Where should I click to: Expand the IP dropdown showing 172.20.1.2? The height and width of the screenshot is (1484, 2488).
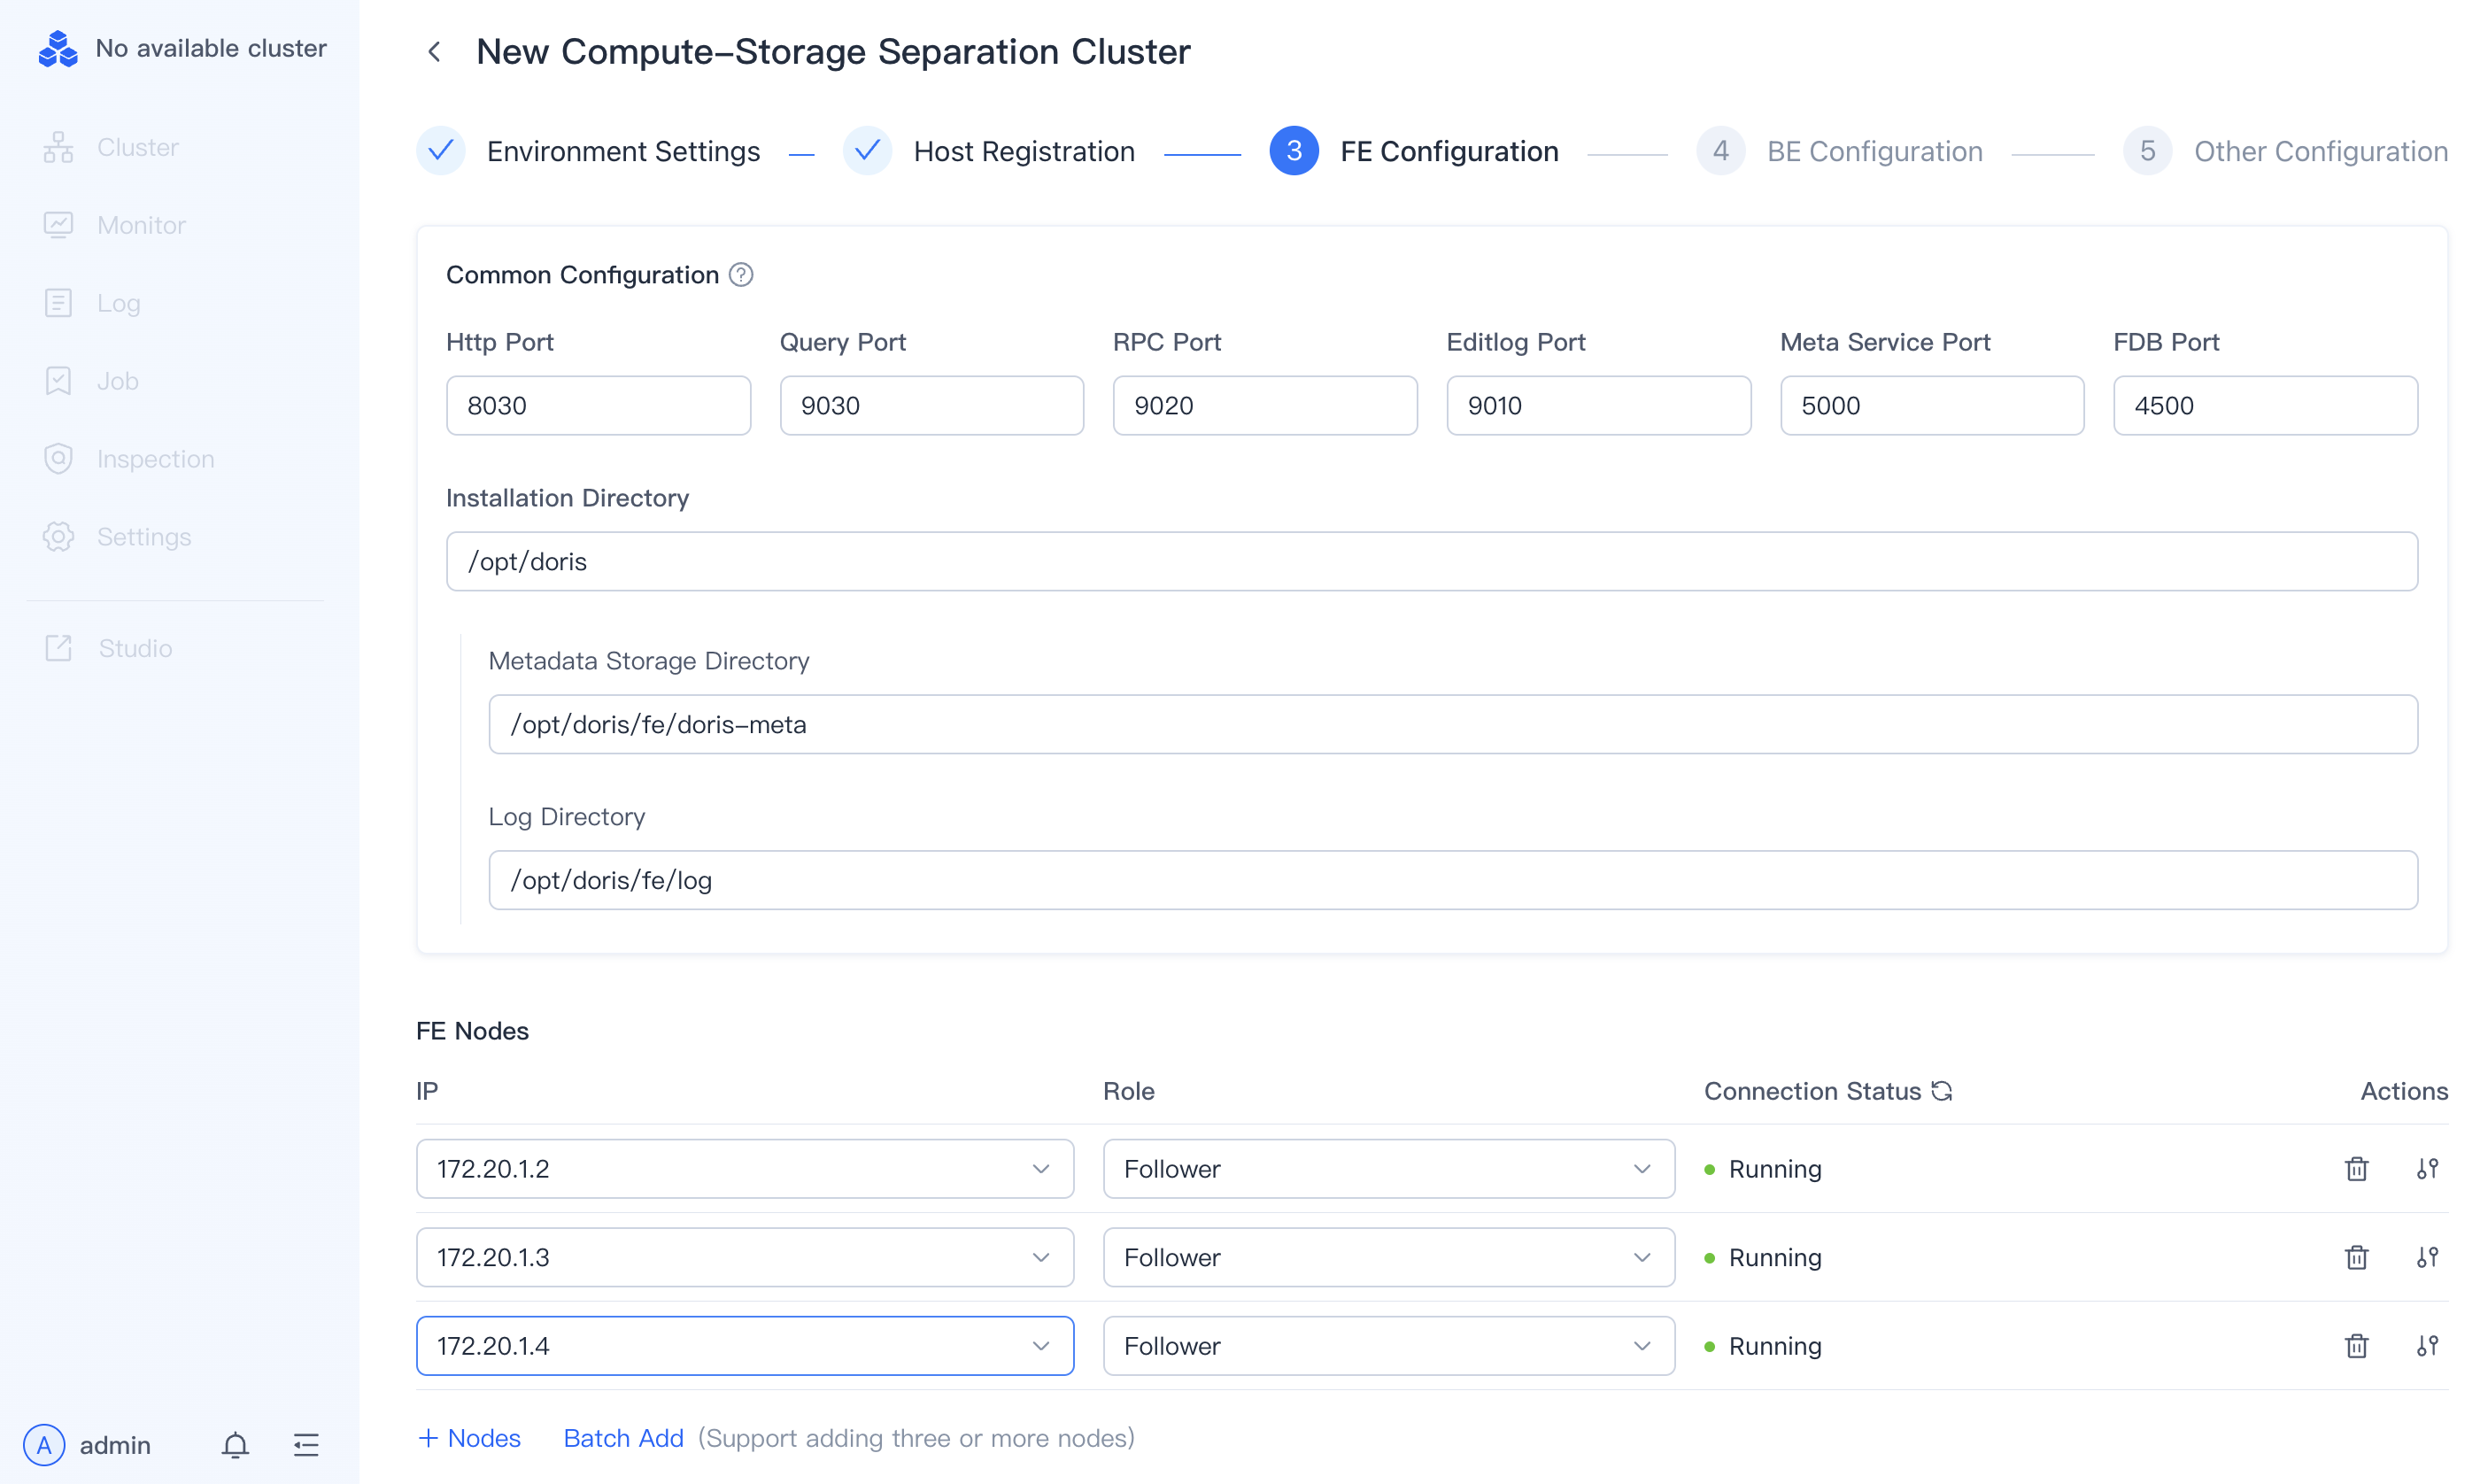click(x=744, y=1169)
